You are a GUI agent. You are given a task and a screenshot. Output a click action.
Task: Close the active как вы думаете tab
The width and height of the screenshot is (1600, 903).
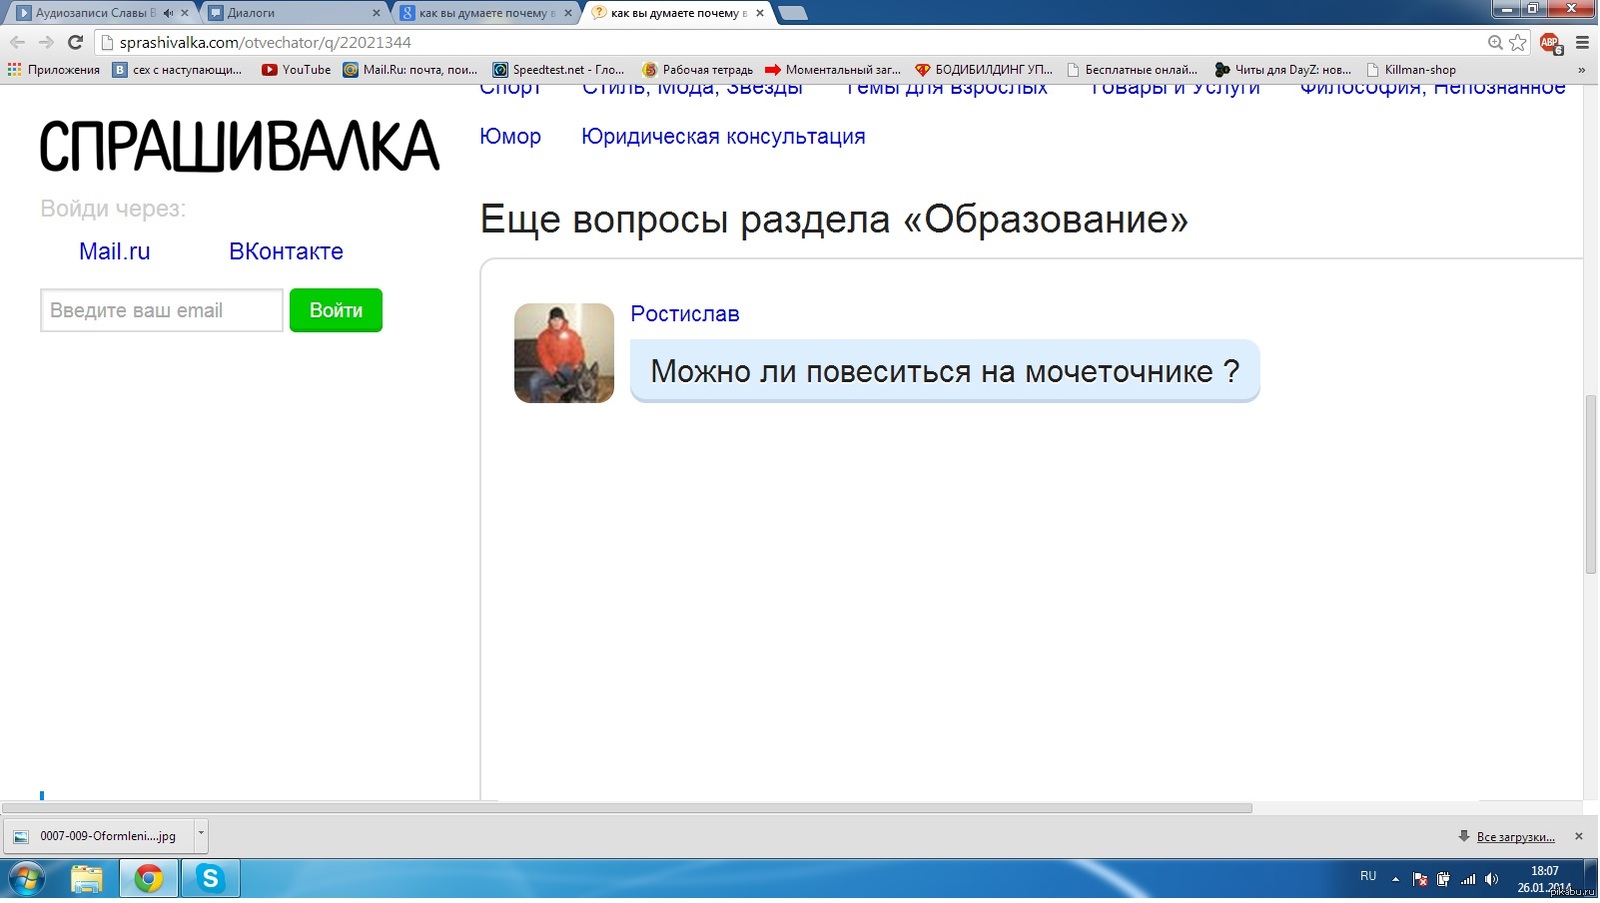(760, 13)
